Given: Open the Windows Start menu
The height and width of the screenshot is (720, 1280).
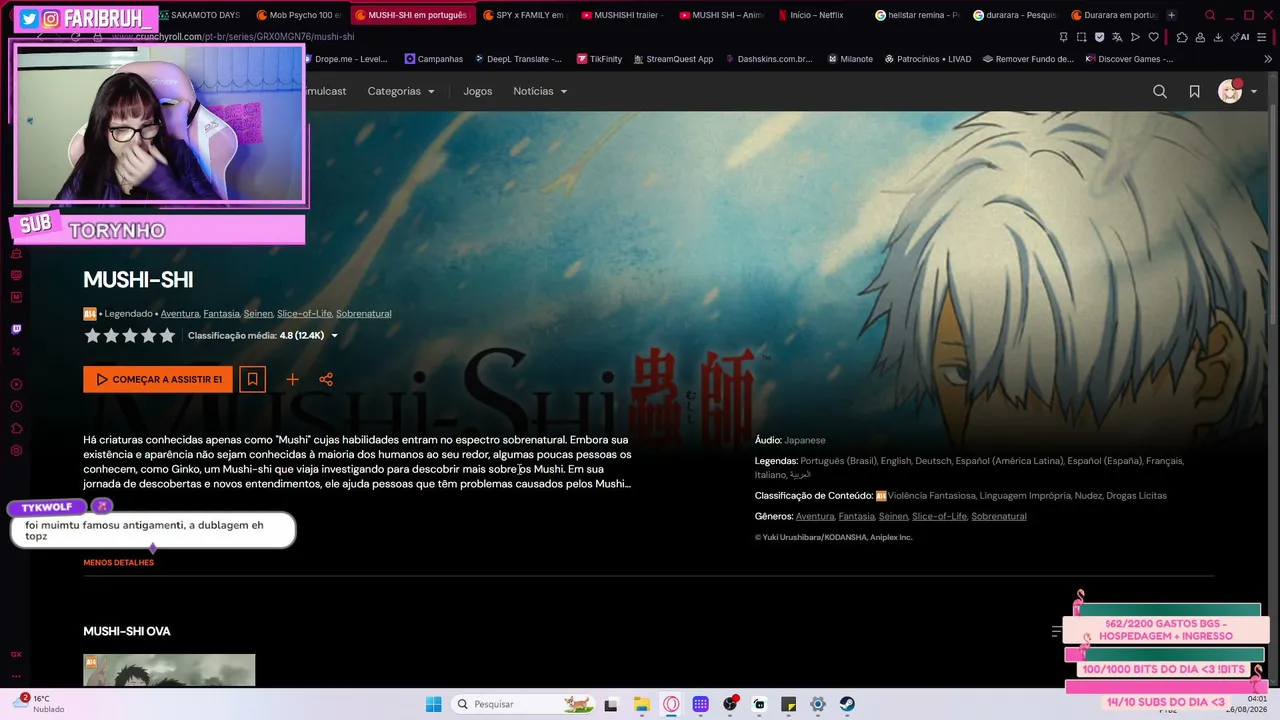Looking at the screenshot, I should click(433, 704).
